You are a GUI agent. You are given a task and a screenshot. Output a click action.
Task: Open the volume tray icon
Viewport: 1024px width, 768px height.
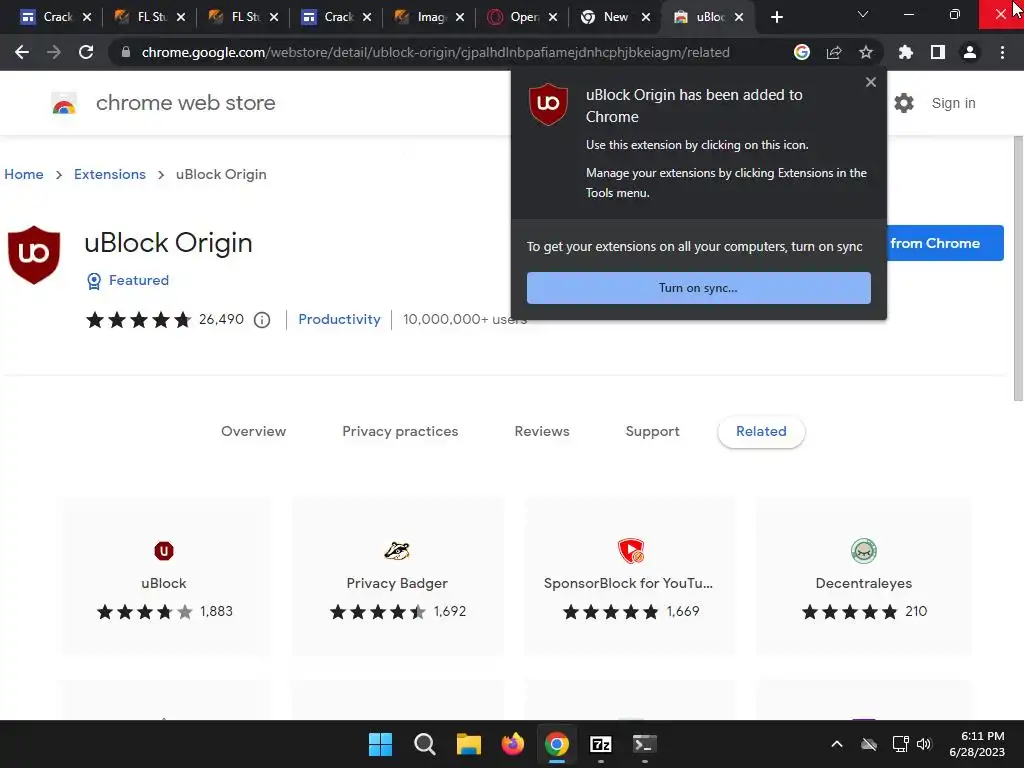[923, 744]
